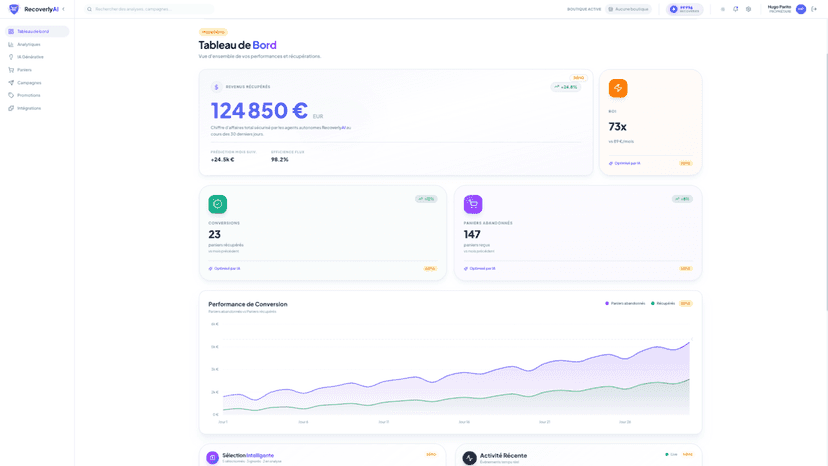Toggle the Paniers abandonnés chart legend
Screen dimensions: 828x466
[x=625, y=303]
